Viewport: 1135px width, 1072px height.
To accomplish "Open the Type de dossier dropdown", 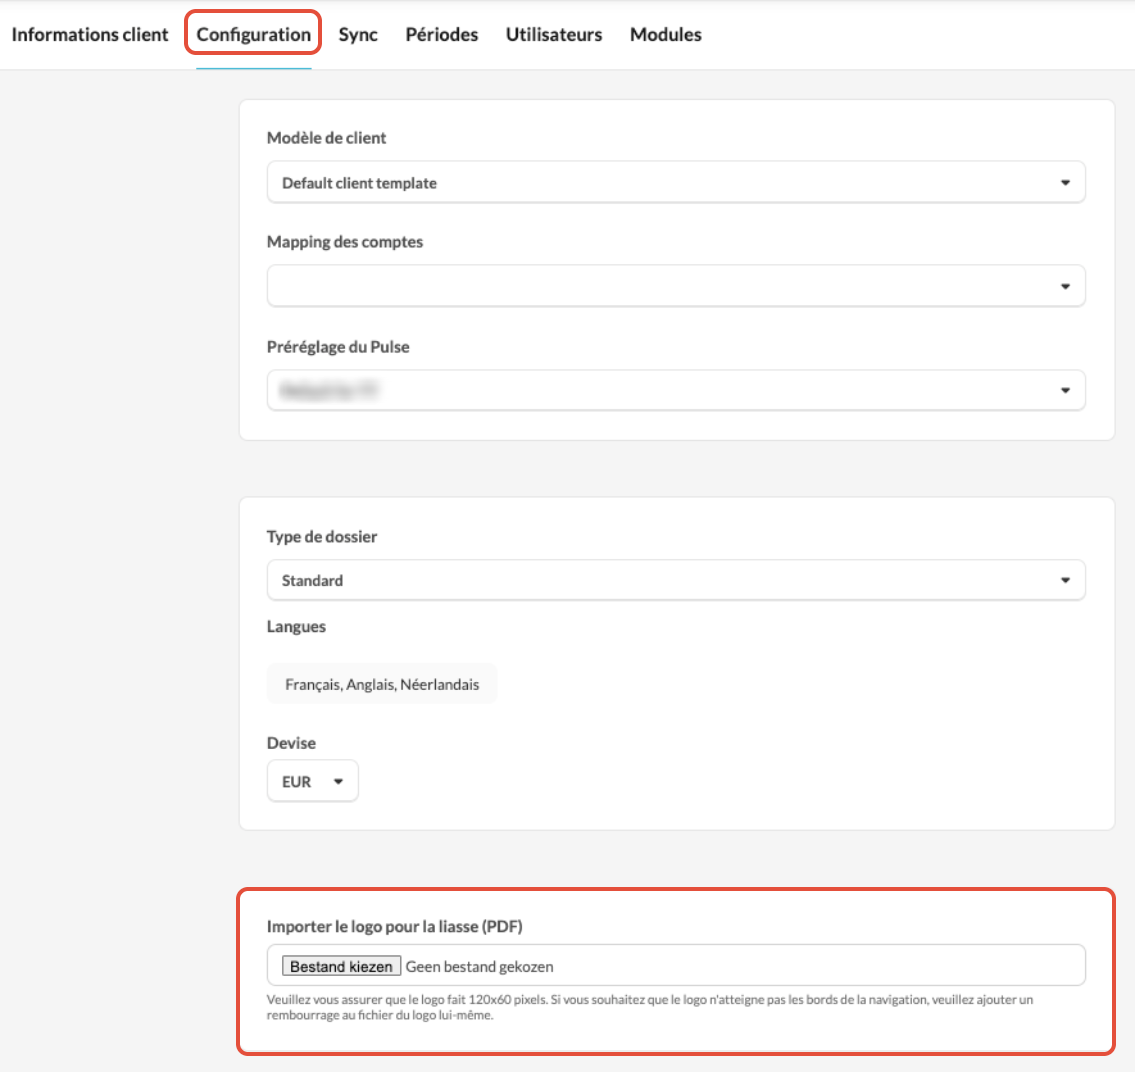I will tap(676, 580).
